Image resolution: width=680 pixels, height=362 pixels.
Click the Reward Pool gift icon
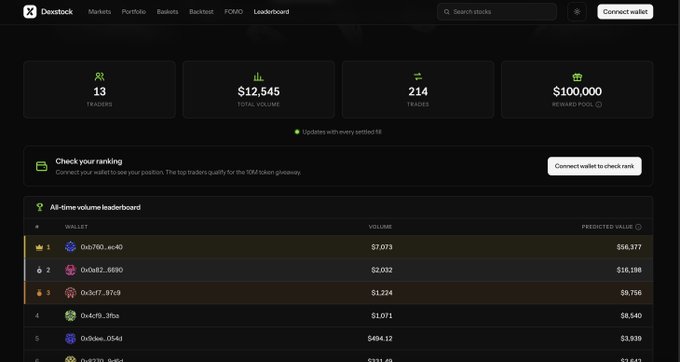tap(577, 77)
